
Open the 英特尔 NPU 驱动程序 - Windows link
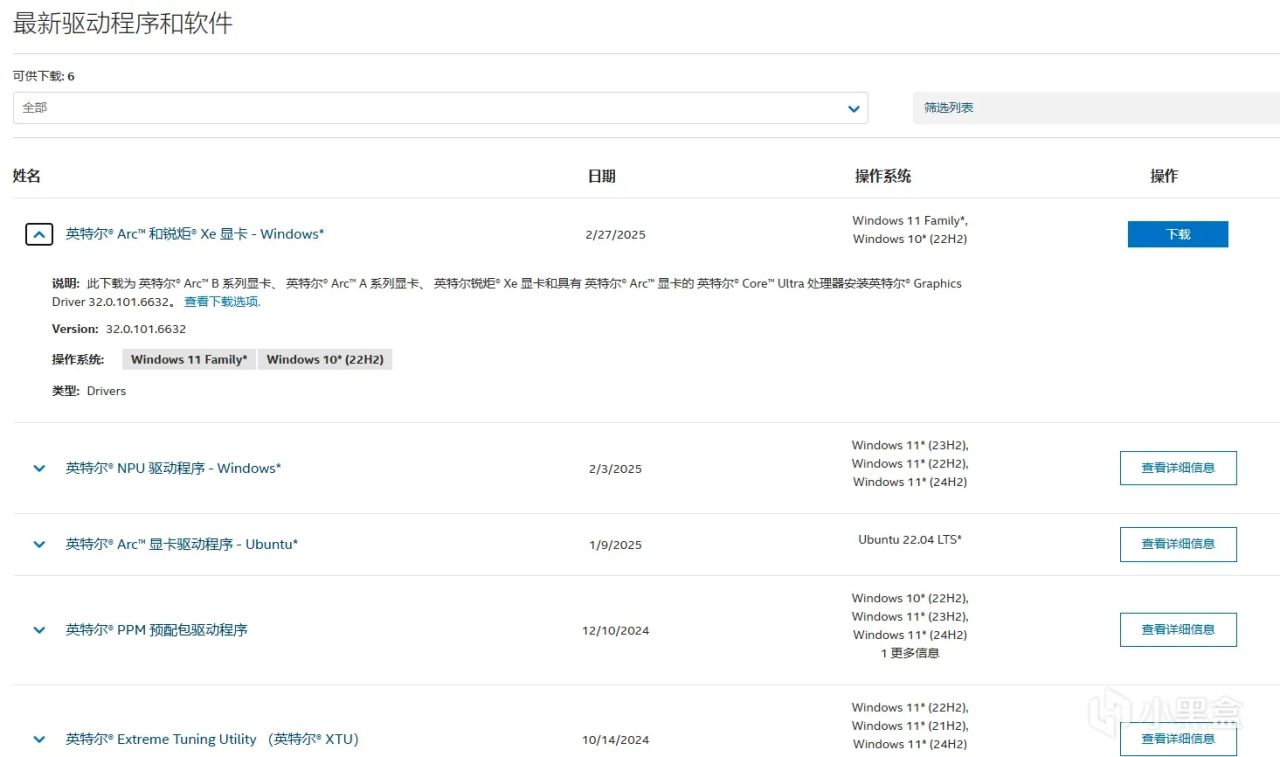[x=173, y=468]
